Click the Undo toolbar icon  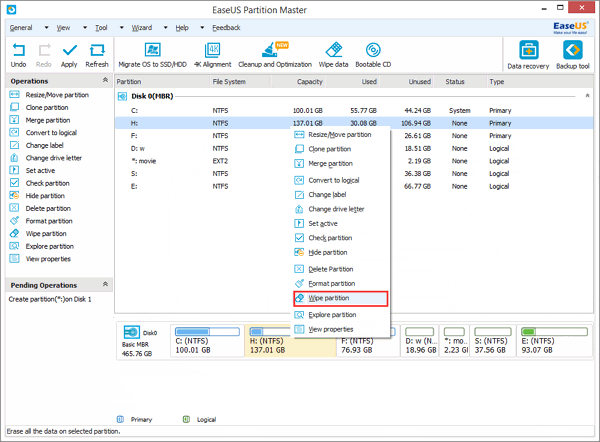coord(18,55)
